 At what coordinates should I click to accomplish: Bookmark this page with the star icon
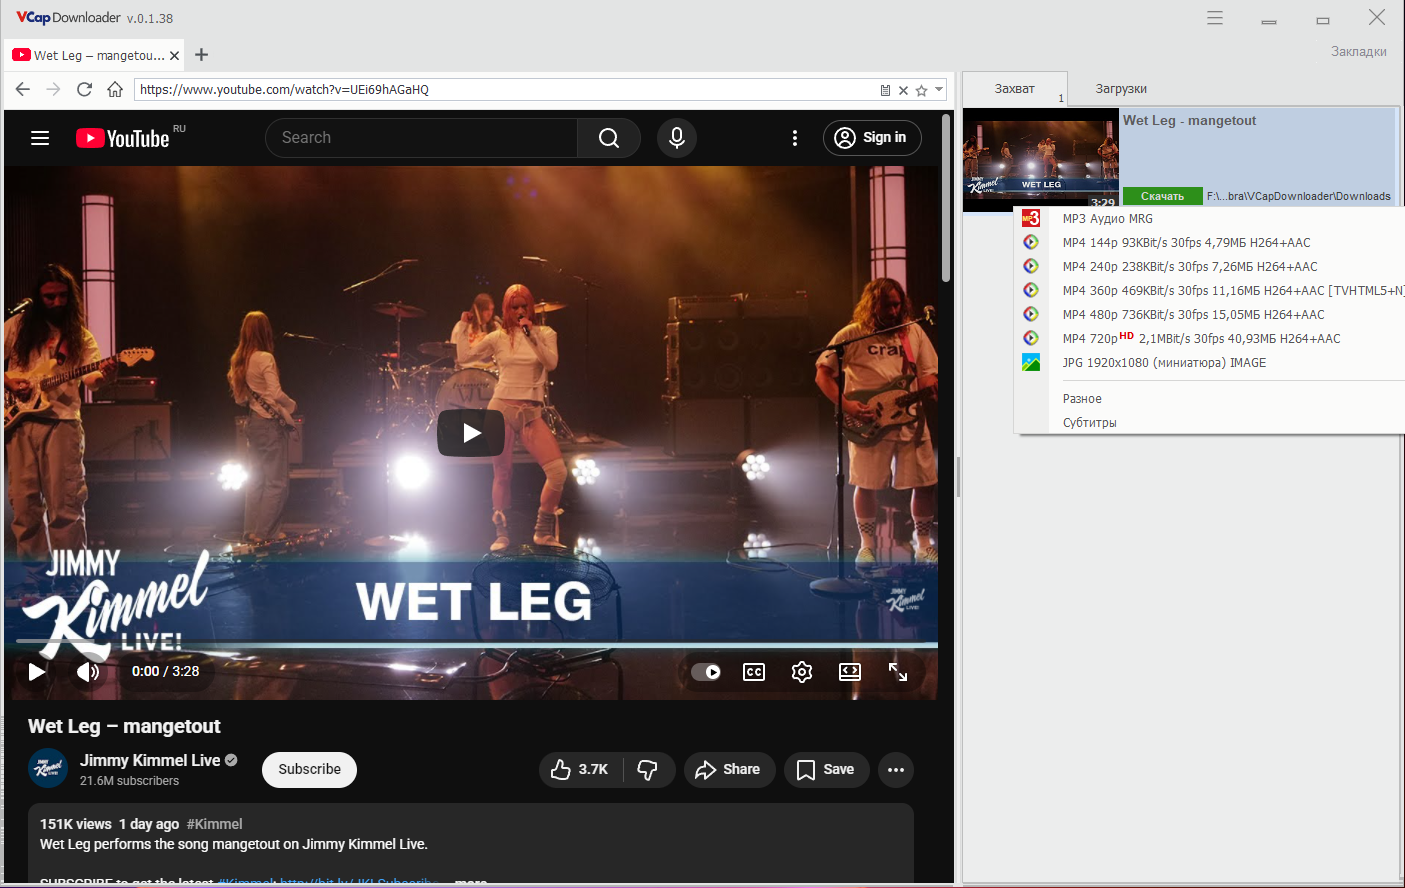click(x=921, y=90)
